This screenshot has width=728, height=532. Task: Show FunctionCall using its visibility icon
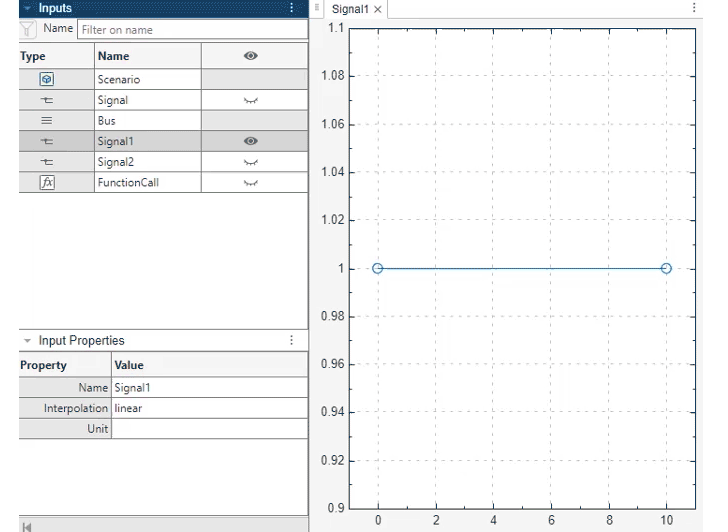click(250, 184)
